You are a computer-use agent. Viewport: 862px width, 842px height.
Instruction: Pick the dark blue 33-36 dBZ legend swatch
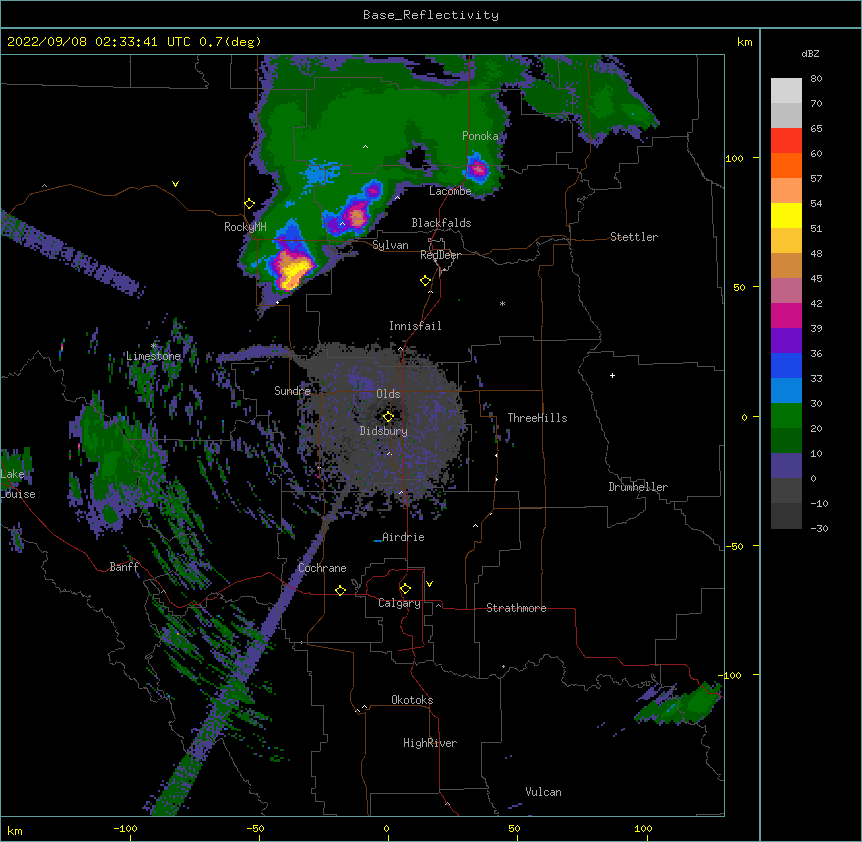786,365
